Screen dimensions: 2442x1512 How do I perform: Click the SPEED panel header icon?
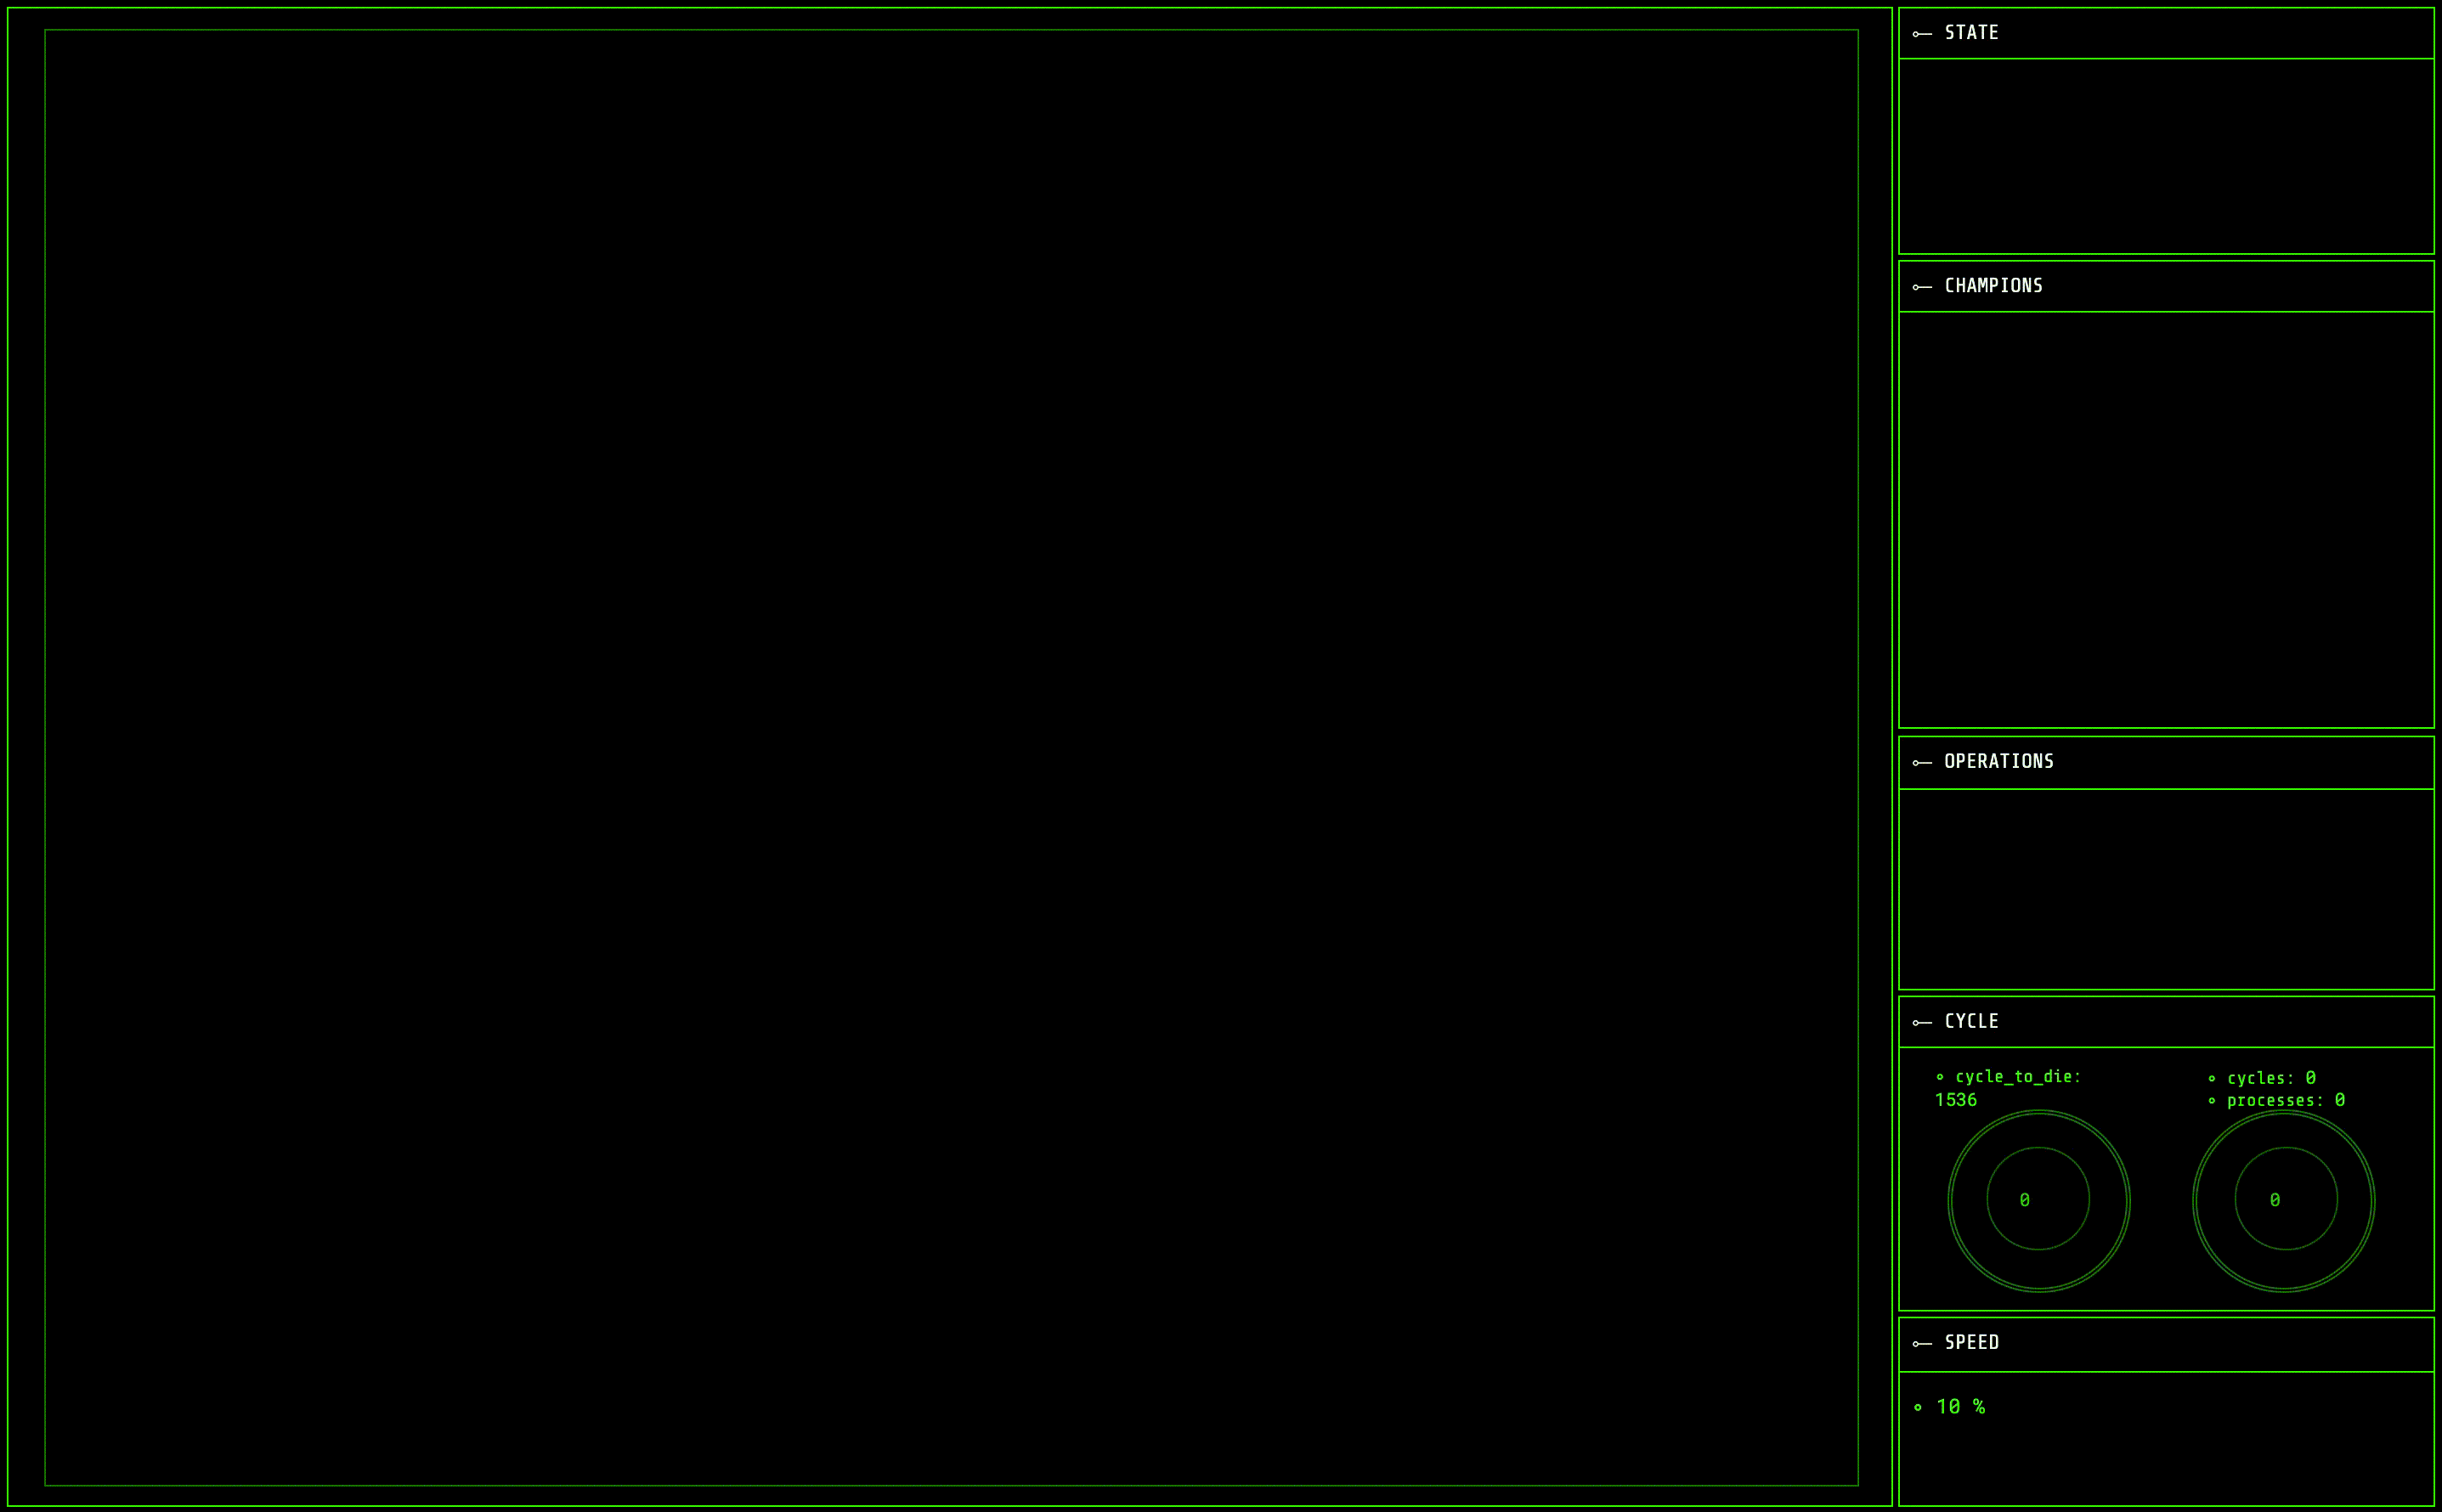click(1921, 1343)
